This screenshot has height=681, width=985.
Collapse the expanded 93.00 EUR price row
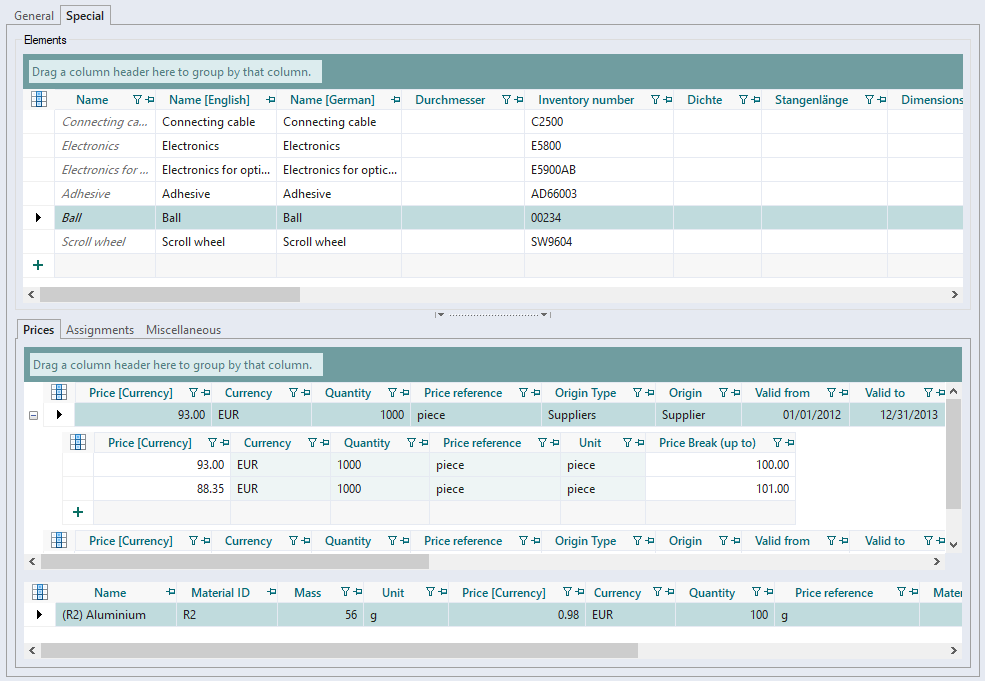tap(34, 415)
